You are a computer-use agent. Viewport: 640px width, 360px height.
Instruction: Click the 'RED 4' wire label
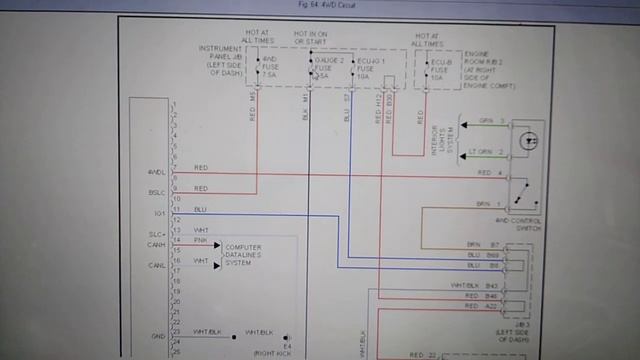489,173
